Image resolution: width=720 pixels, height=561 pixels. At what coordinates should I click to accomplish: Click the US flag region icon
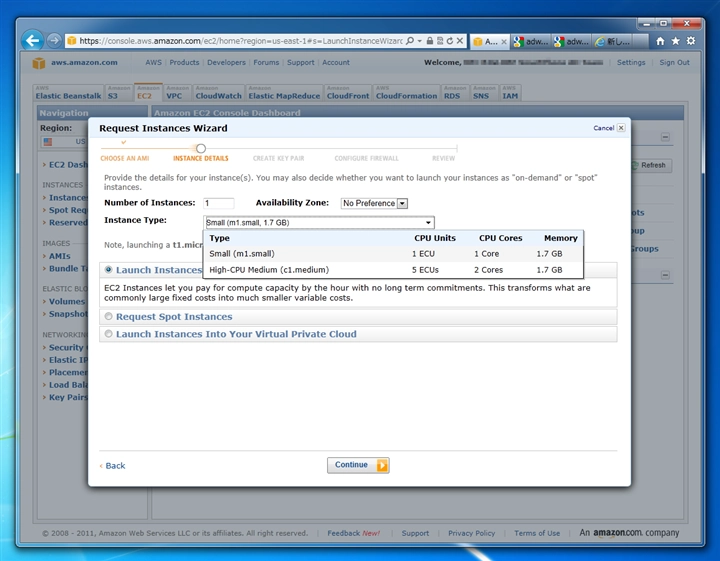[x=48, y=141]
